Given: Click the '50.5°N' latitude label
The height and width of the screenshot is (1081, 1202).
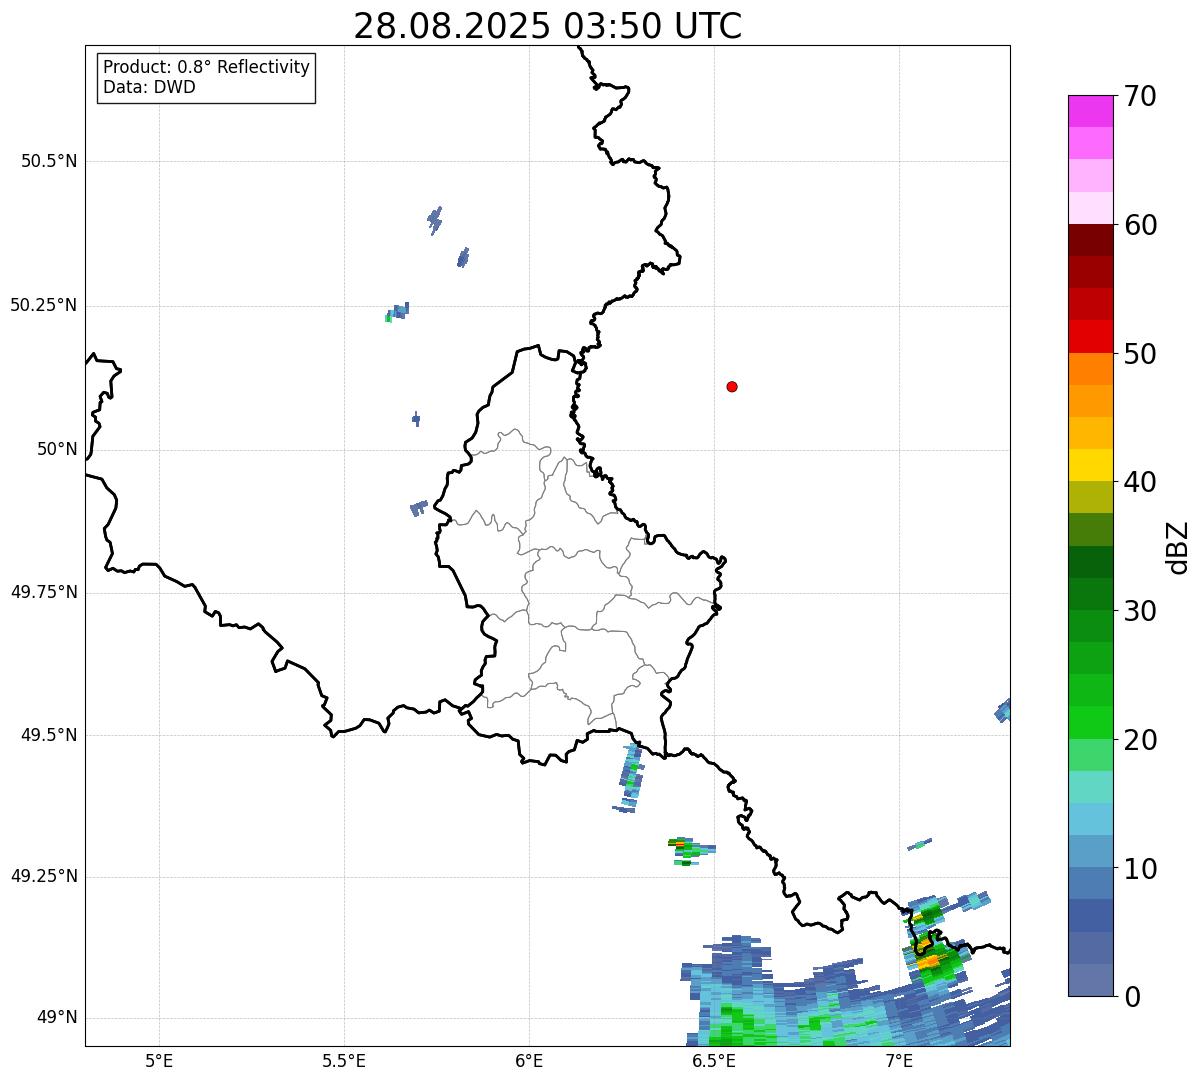Looking at the screenshot, I should coord(49,161).
